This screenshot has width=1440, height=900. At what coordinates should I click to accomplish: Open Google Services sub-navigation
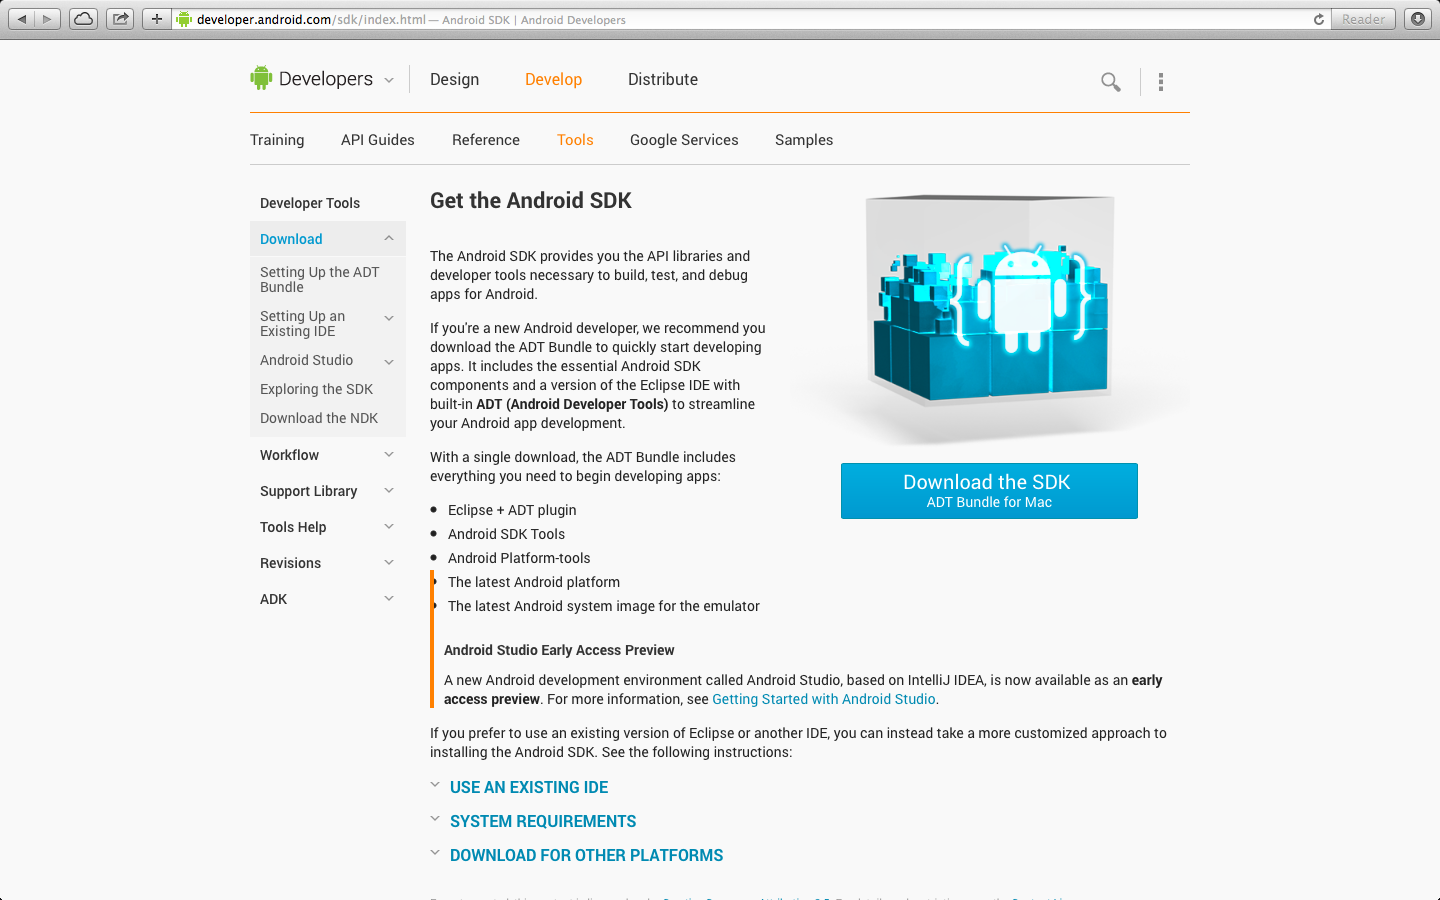click(x=684, y=140)
